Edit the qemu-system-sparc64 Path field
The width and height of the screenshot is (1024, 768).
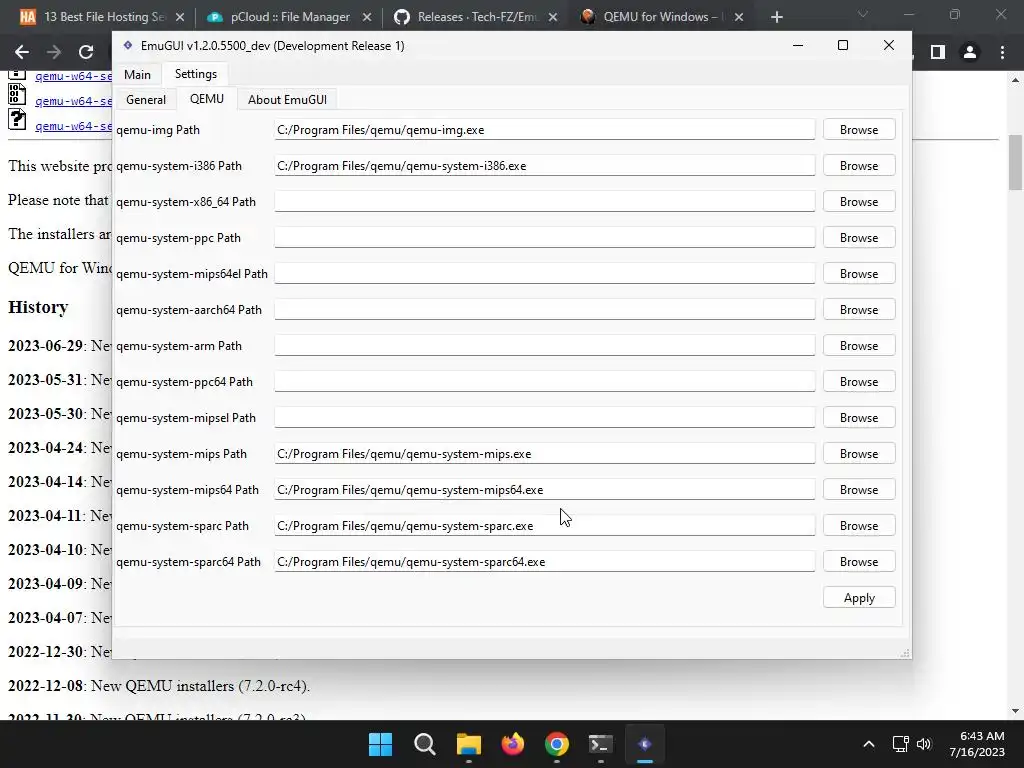click(545, 560)
